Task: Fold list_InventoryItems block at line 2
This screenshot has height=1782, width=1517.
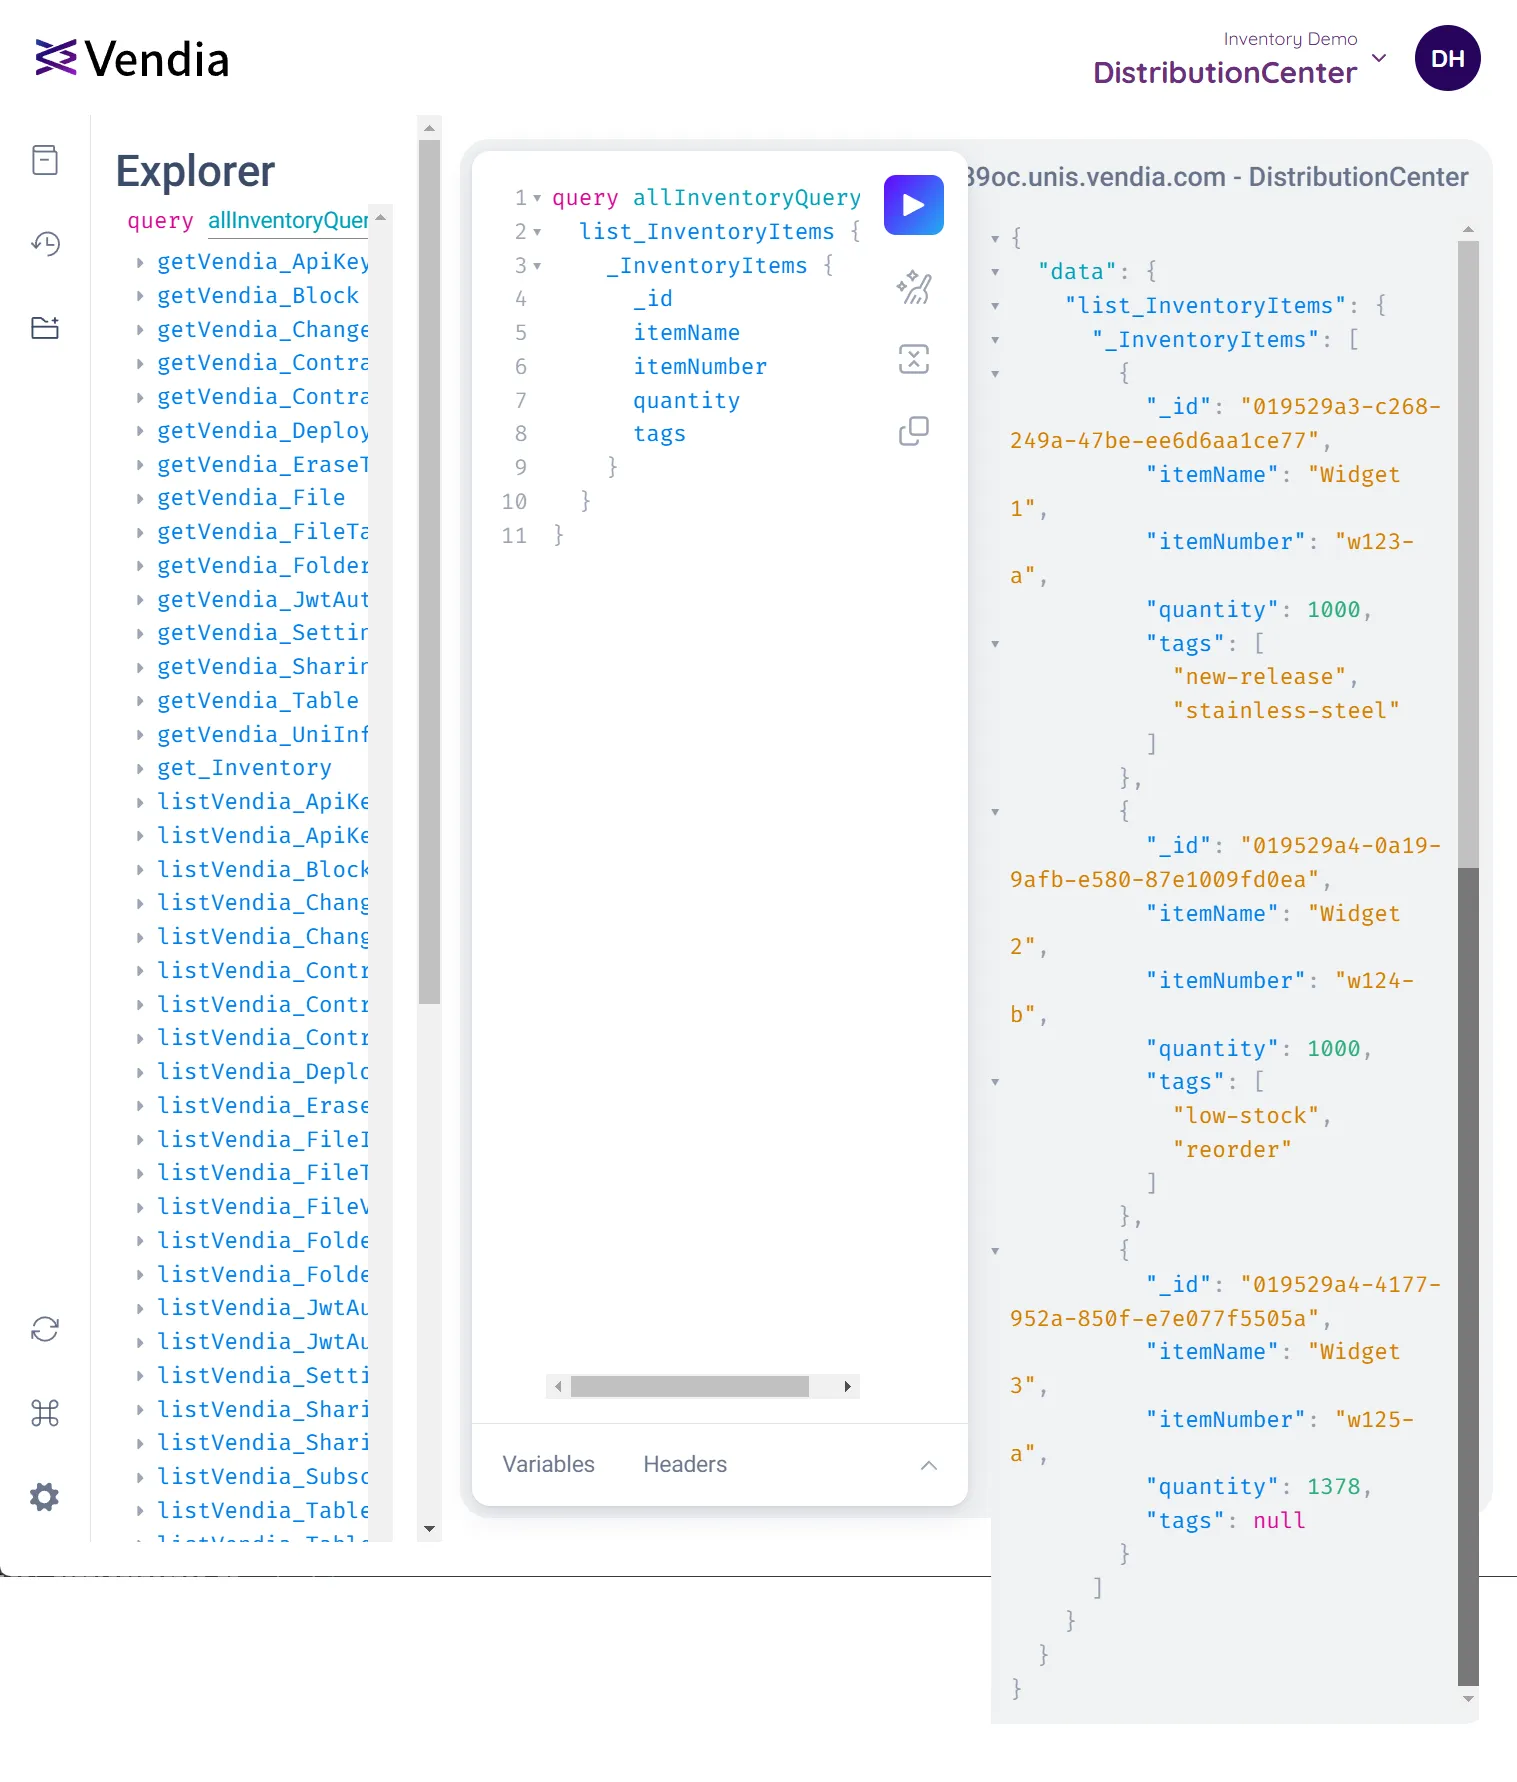Action: [537, 232]
